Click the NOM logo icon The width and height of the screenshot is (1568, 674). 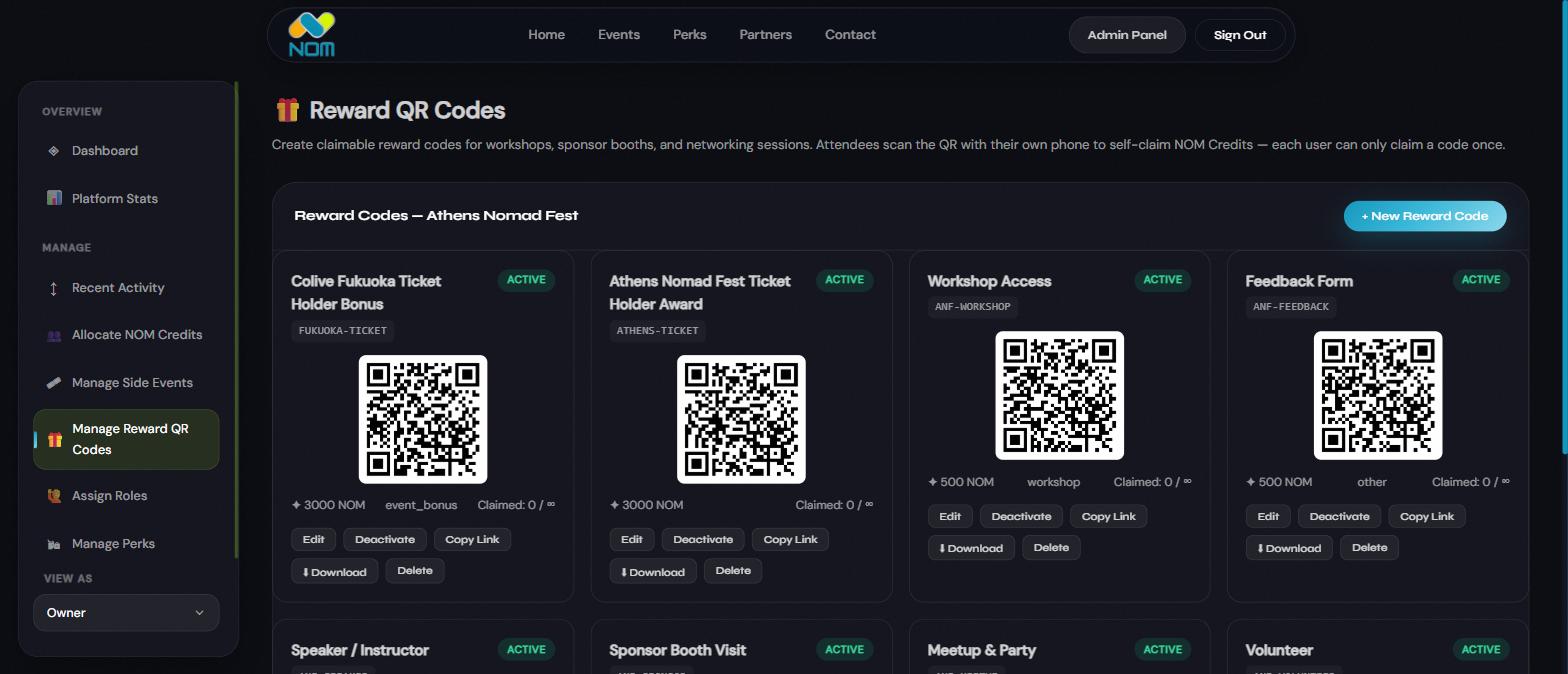pyautogui.click(x=311, y=34)
